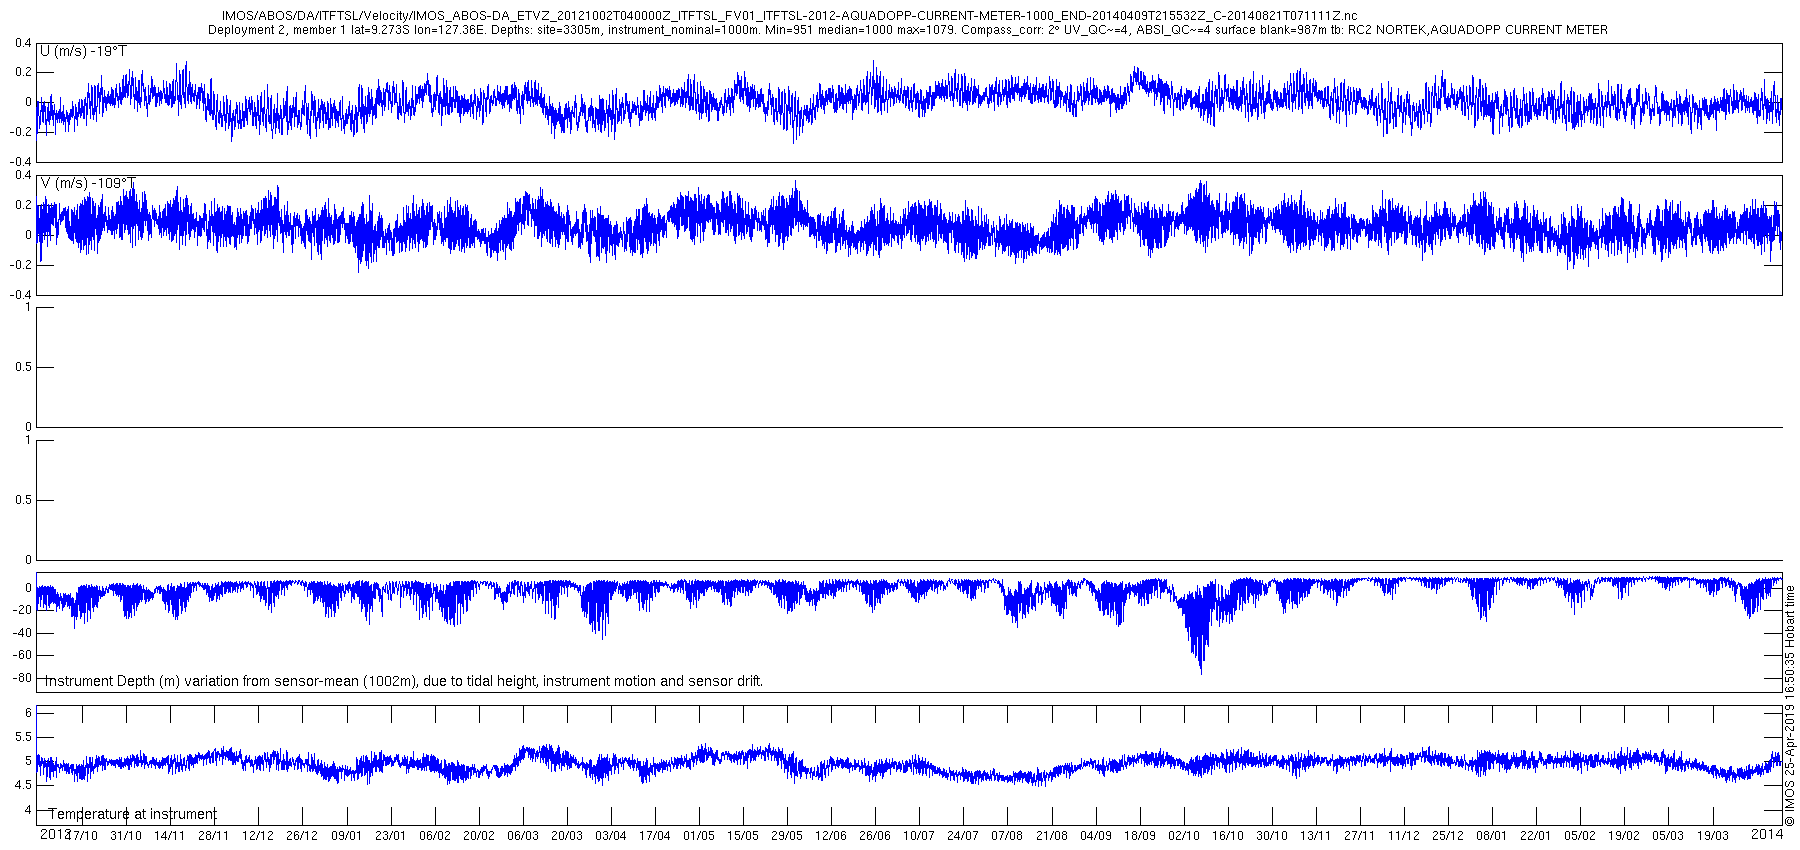1800x850 pixels.
Task: Click the '04/09' date tick label
Action: pos(1096,835)
